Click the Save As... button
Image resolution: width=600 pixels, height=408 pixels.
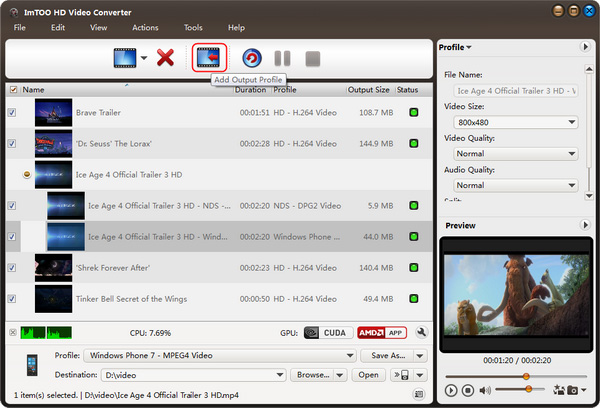coord(388,356)
